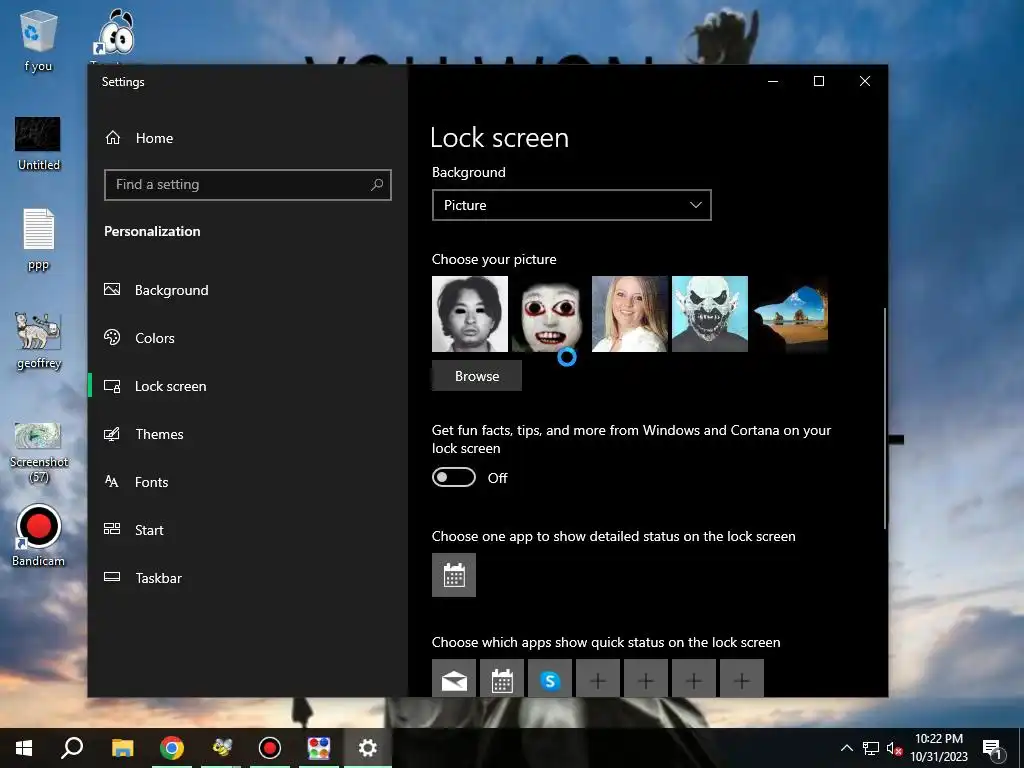
Task: Choose the beach cave picture
Action: [790, 314]
